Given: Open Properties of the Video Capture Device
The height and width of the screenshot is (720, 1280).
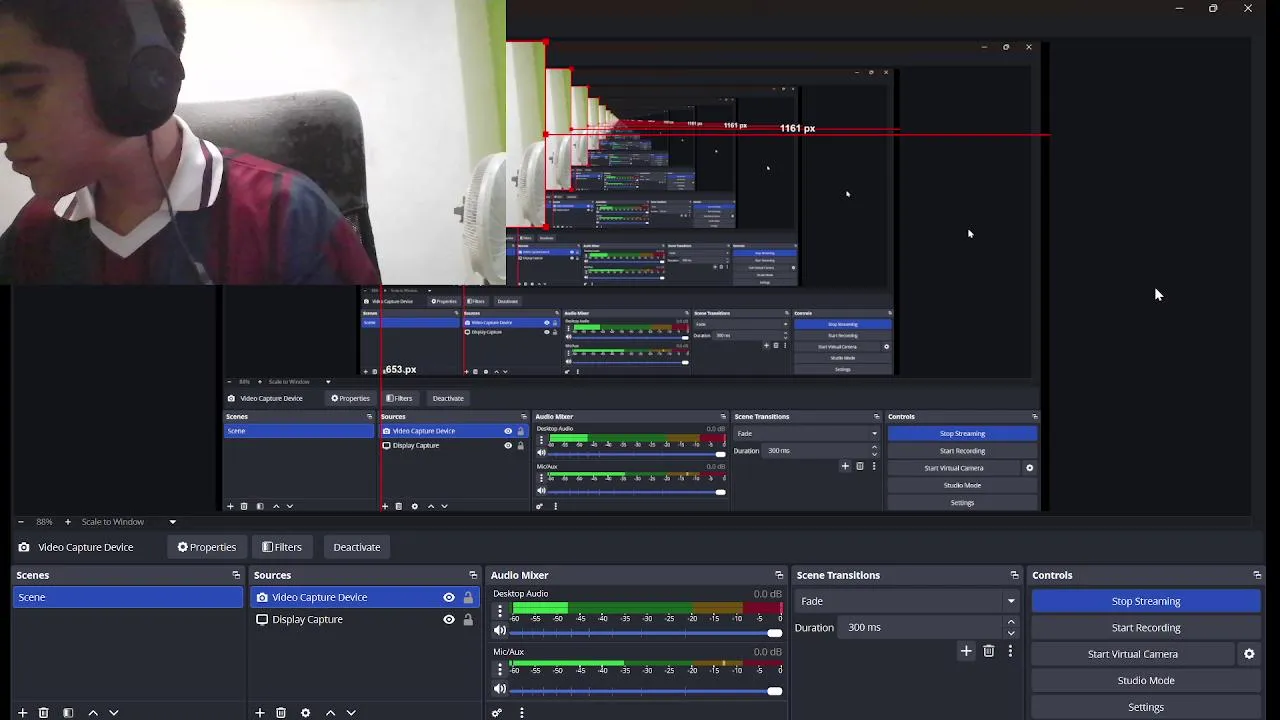Looking at the screenshot, I should (x=207, y=547).
